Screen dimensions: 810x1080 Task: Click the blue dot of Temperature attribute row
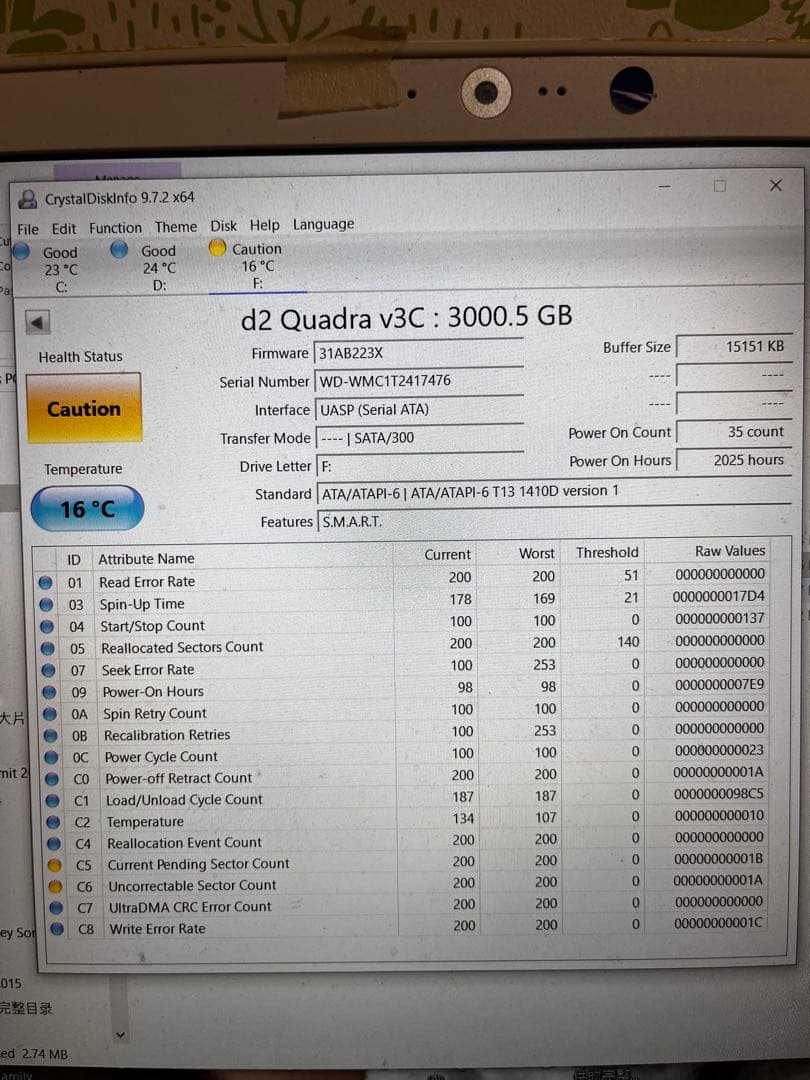[x=53, y=822]
